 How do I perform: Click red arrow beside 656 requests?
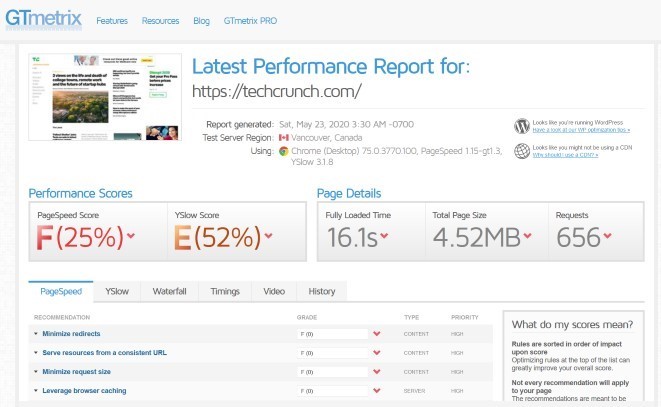(x=607, y=236)
